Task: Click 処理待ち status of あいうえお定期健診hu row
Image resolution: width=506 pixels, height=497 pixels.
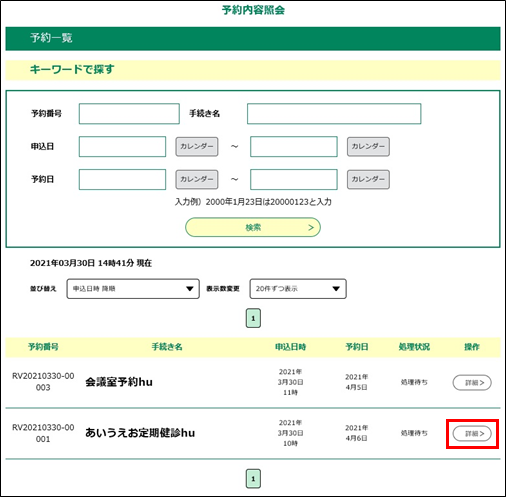Action: 414,433
